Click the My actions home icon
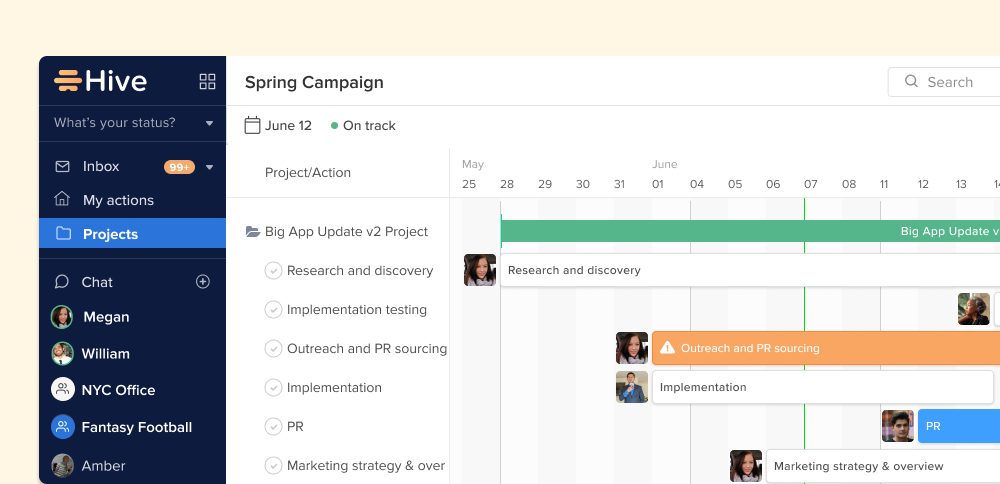The image size is (1000, 484). pos(63,199)
